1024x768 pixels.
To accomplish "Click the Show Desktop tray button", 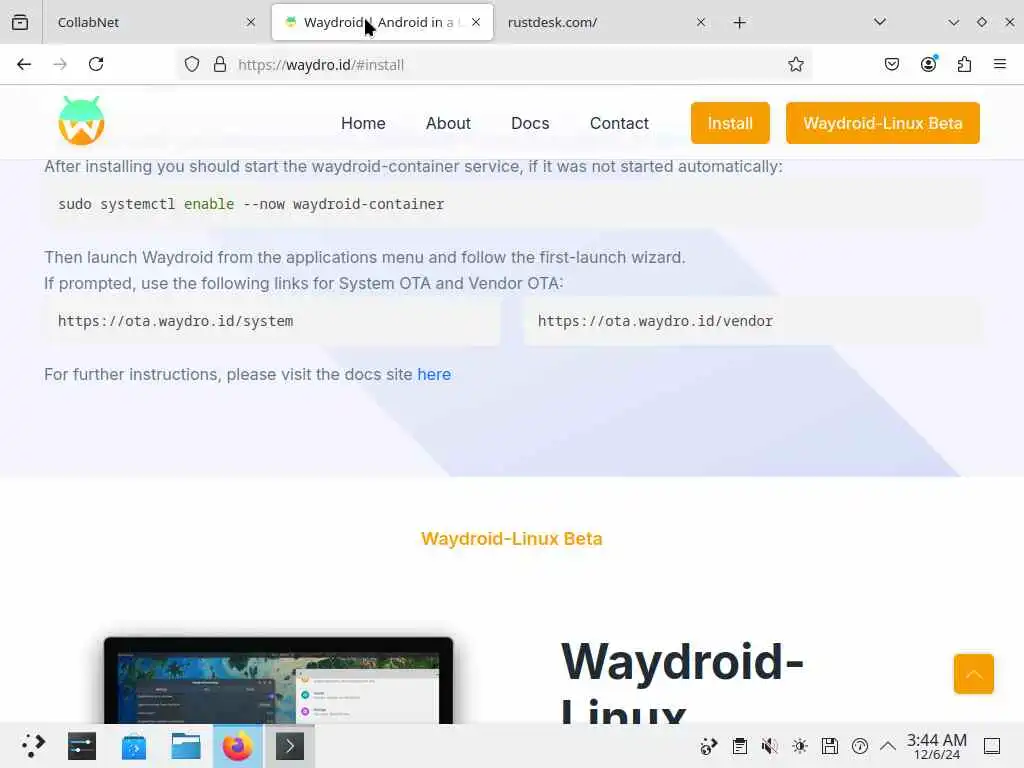I will 992,746.
